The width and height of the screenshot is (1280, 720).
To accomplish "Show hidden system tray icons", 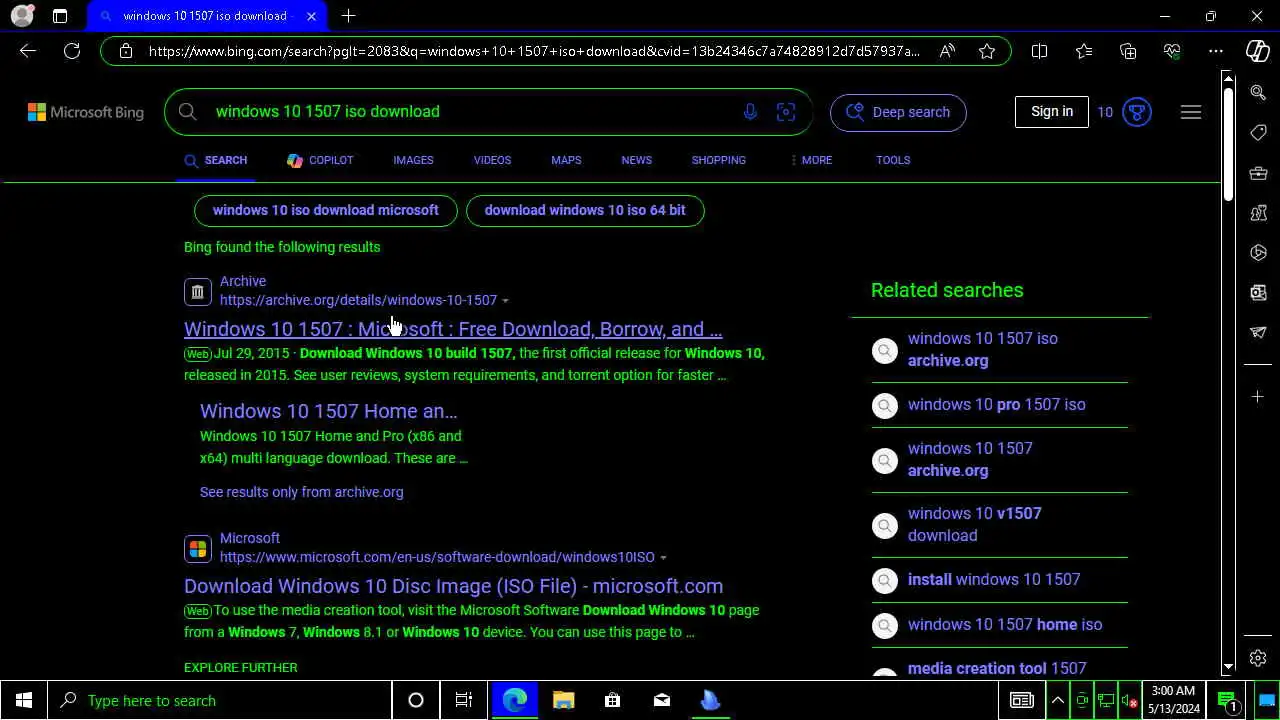I will pos(1057,700).
